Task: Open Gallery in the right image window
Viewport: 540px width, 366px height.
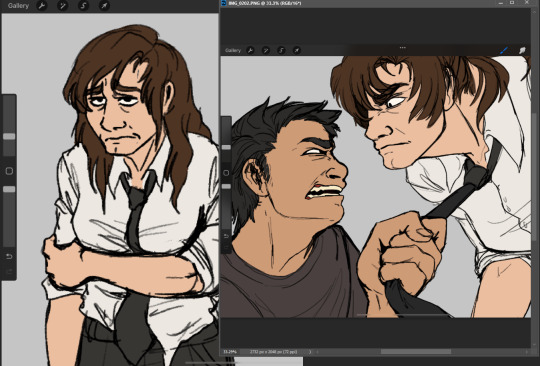Action: [233, 50]
